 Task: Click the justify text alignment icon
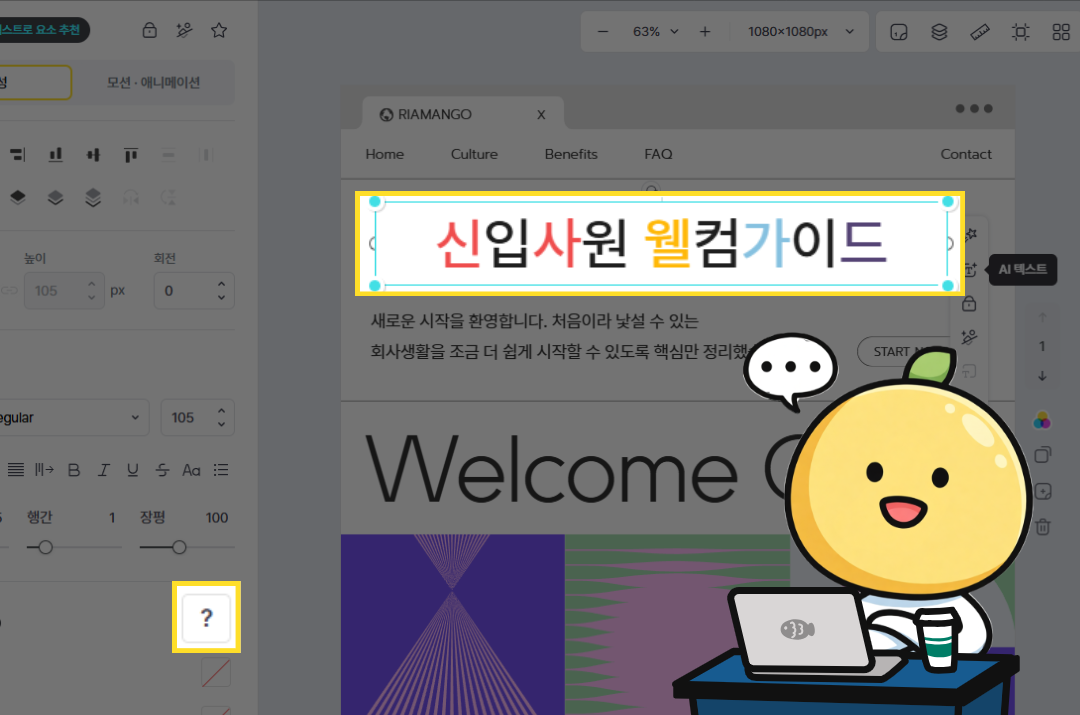(x=15, y=470)
